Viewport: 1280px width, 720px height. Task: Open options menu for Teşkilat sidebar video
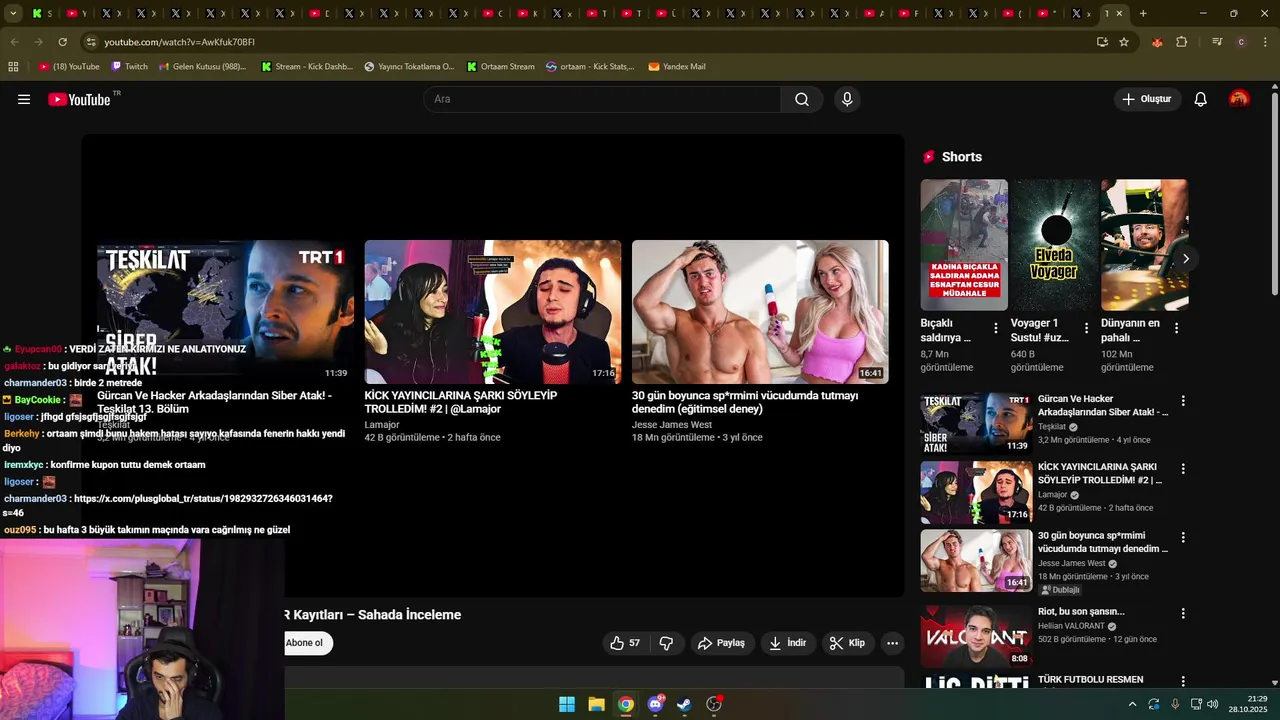pyautogui.click(x=1183, y=401)
